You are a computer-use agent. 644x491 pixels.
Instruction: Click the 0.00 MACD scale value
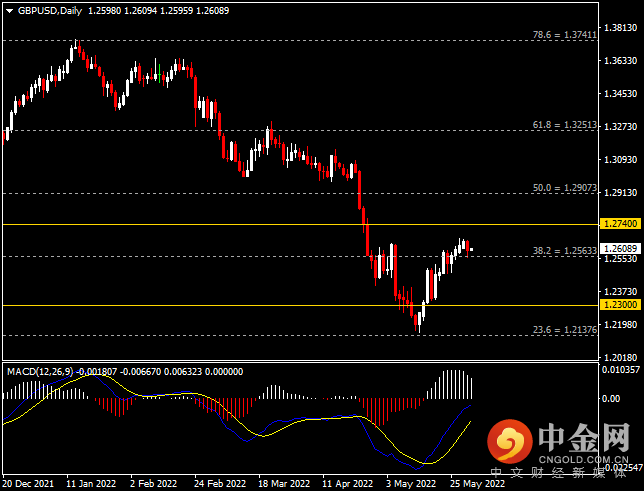(x=611, y=399)
